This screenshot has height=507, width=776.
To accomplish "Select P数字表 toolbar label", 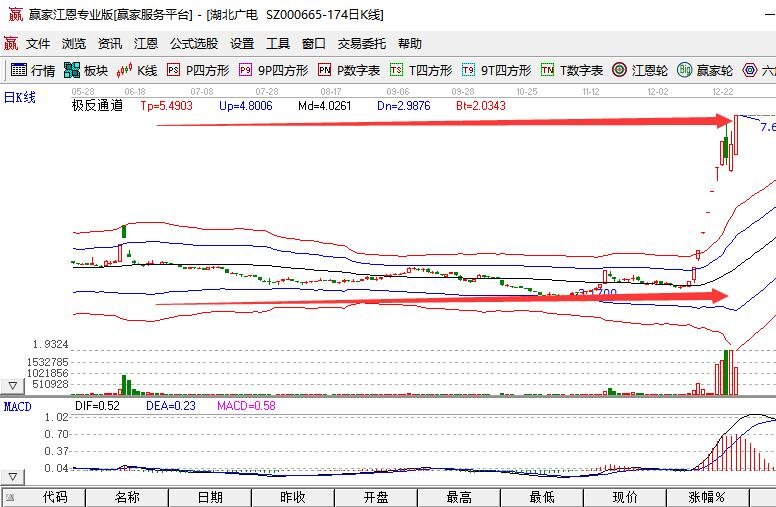I will [x=359, y=71].
